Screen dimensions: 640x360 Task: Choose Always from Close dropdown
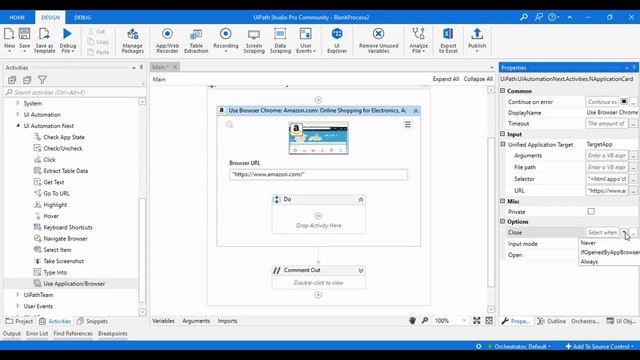point(589,262)
